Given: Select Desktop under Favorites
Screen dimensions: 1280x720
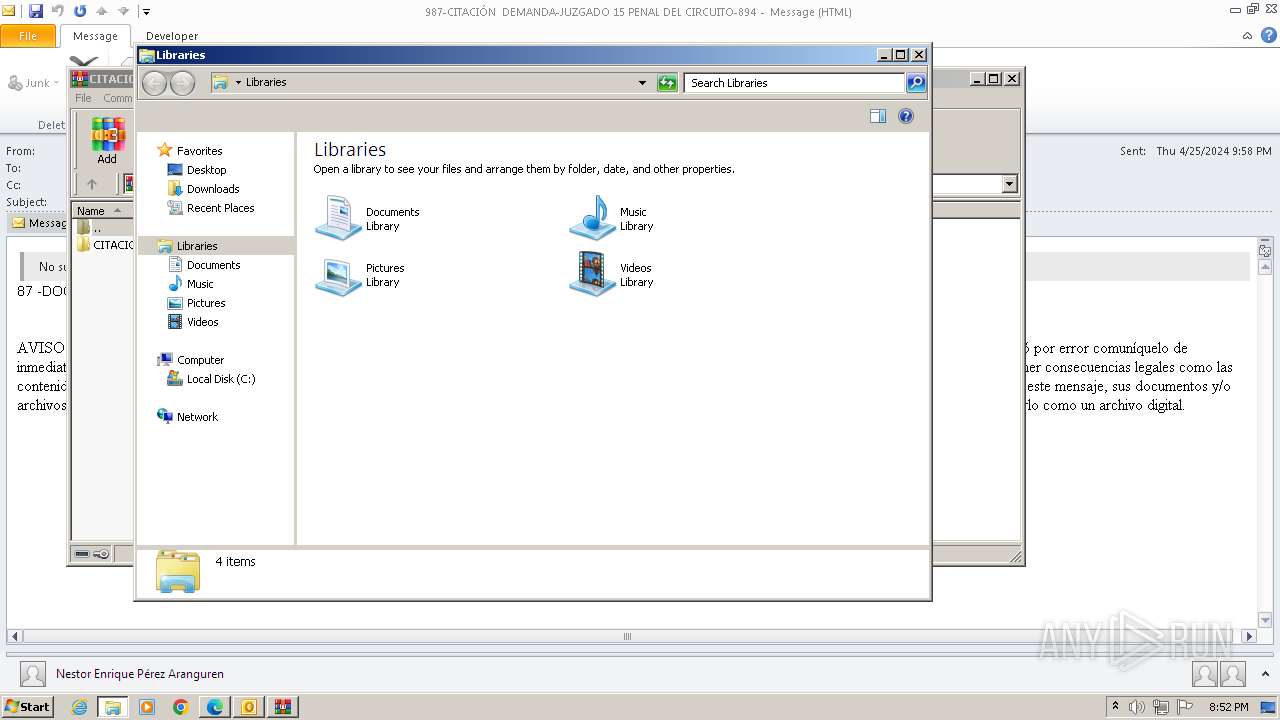Looking at the screenshot, I should (197, 170).
